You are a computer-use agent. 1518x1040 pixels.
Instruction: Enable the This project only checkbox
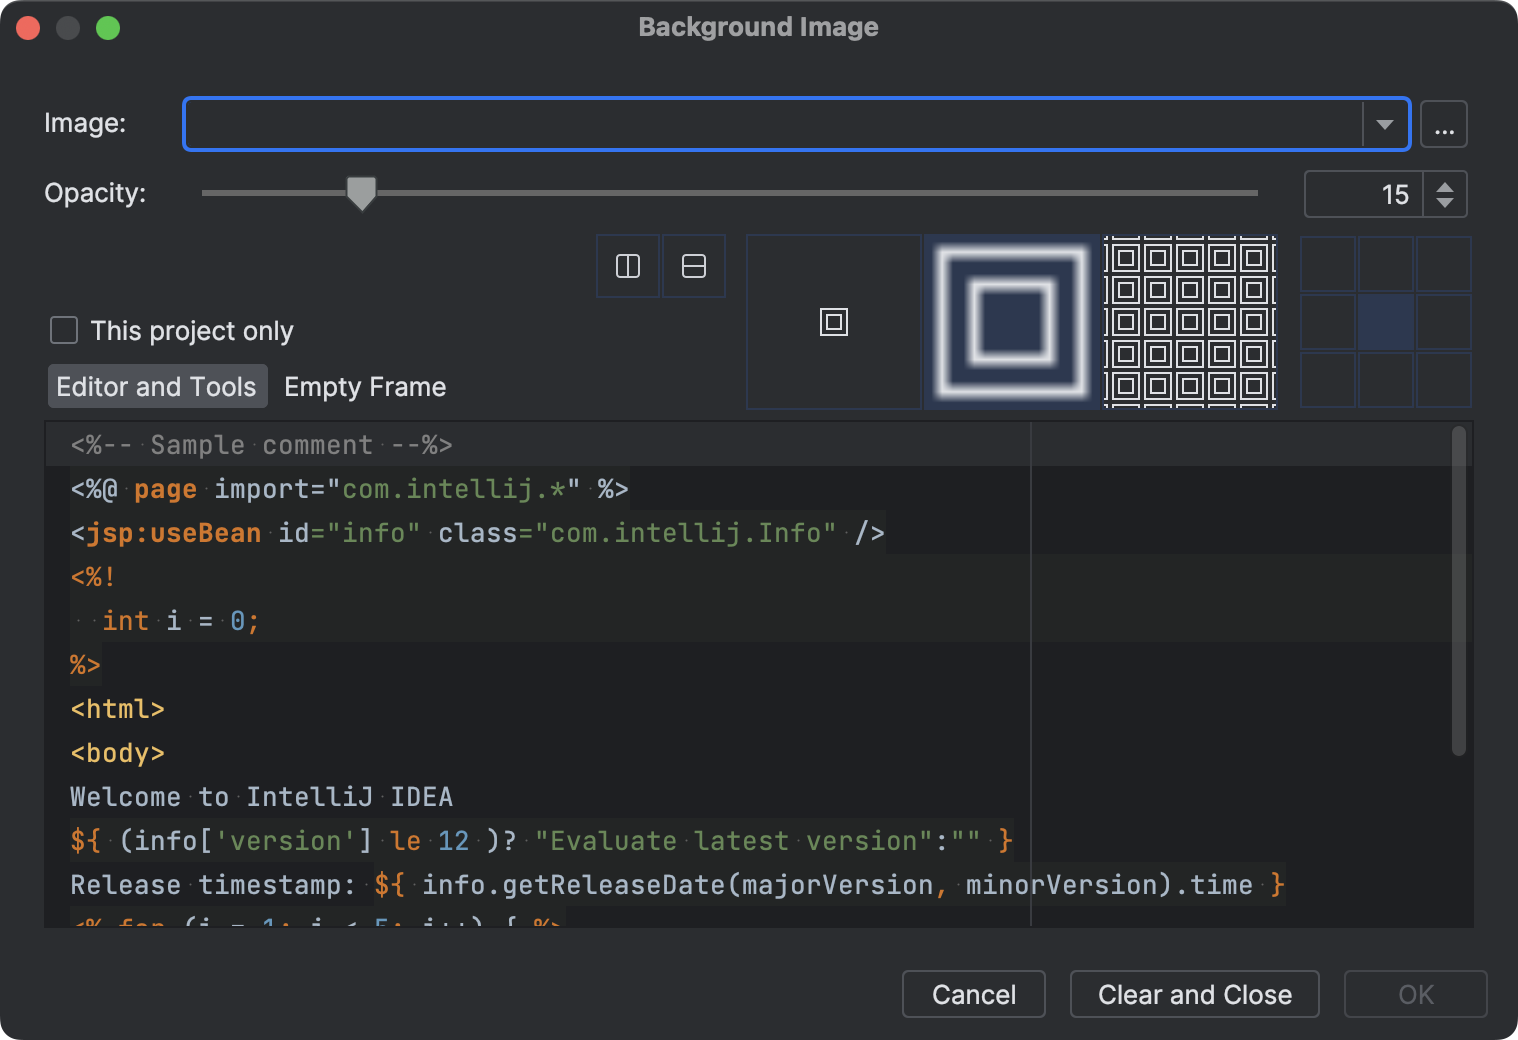[64, 330]
